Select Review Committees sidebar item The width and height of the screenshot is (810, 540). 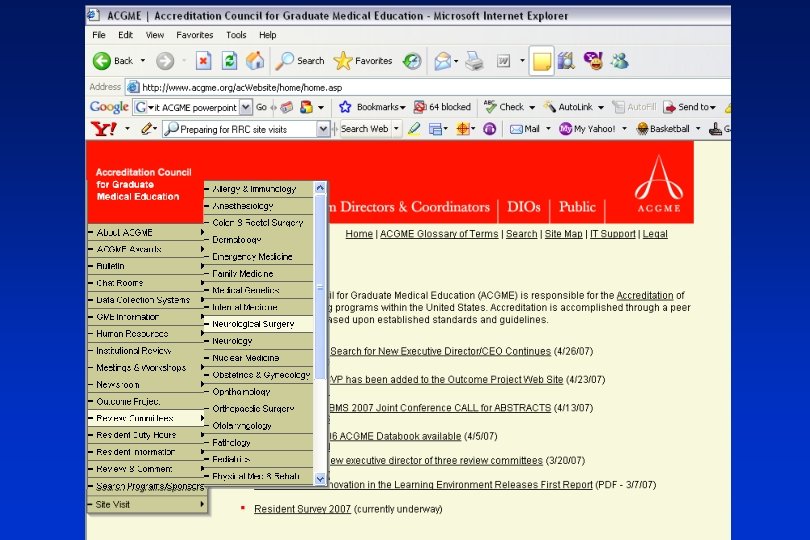click(147, 418)
